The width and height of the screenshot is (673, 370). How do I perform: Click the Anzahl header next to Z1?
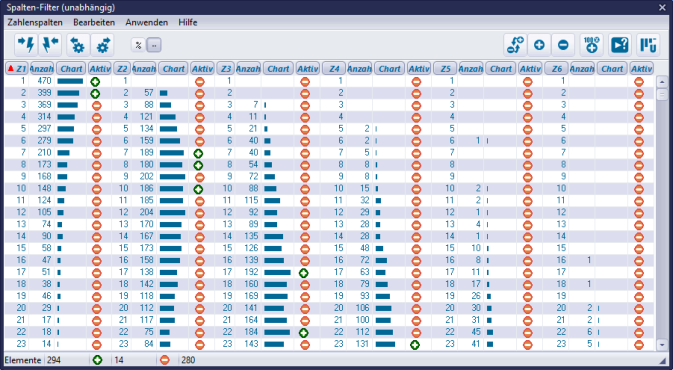(42, 69)
